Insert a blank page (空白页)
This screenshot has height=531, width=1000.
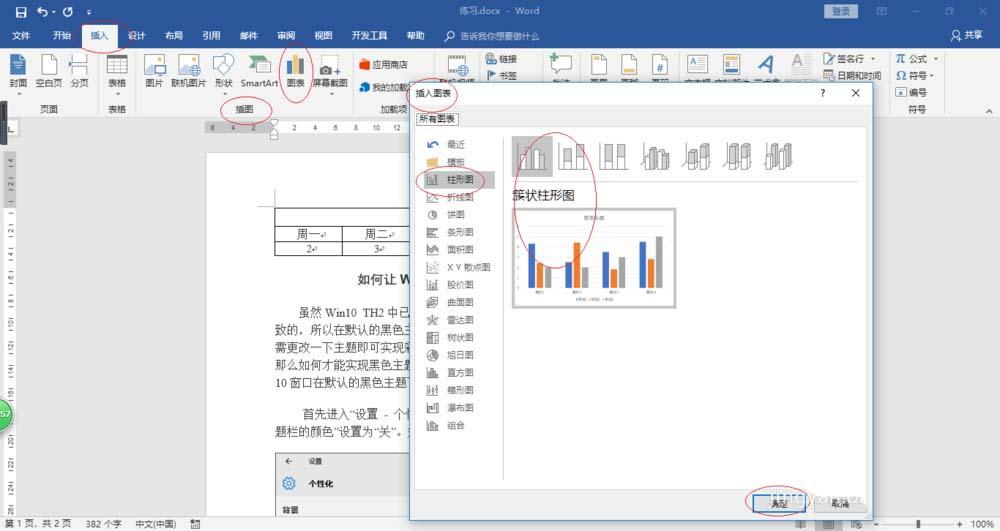point(49,71)
